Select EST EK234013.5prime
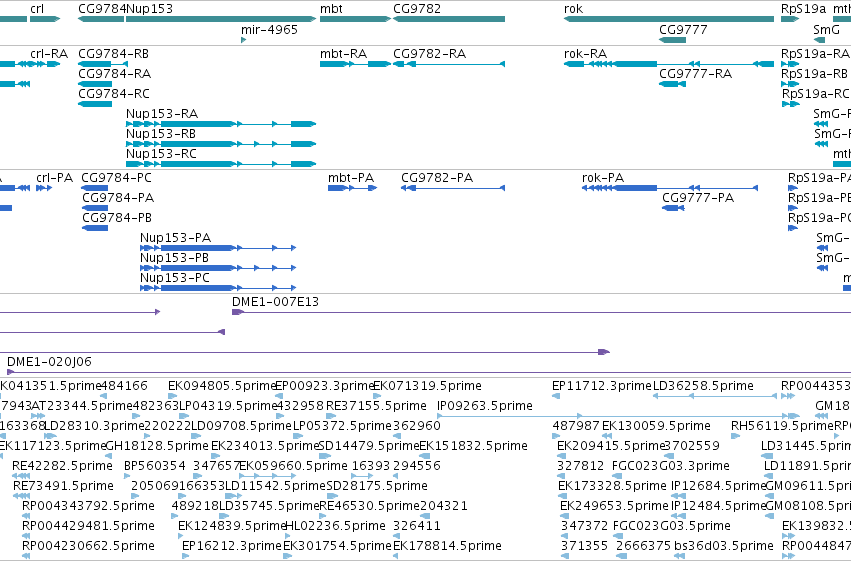This screenshot has width=851, height=561. pos(265,446)
